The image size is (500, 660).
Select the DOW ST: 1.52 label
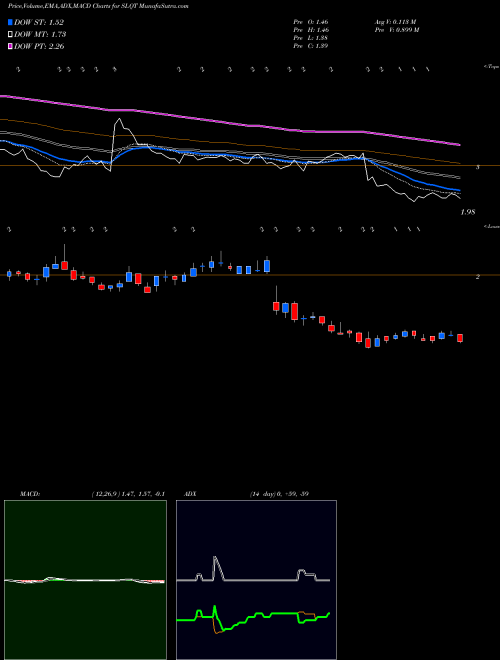click(x=39, y=23)
